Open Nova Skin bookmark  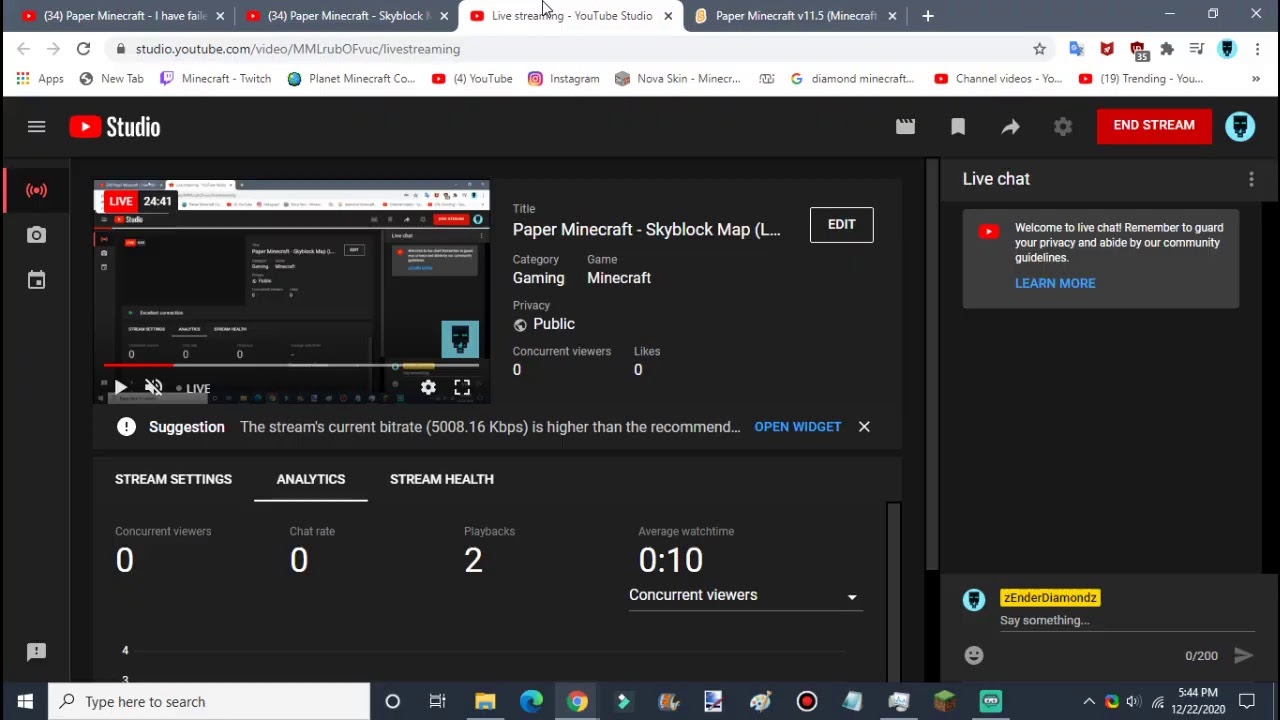677,79
